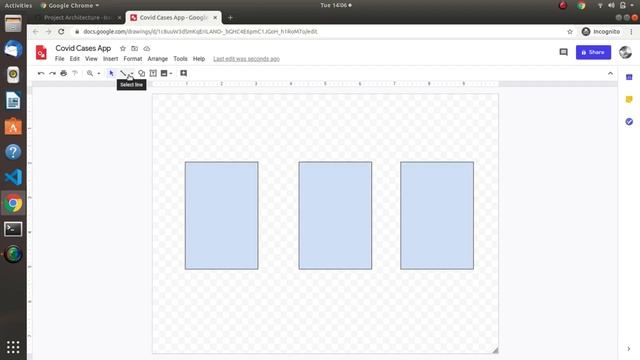Open the Insert menu
The image size is (640, 360).
coord(110,59)
